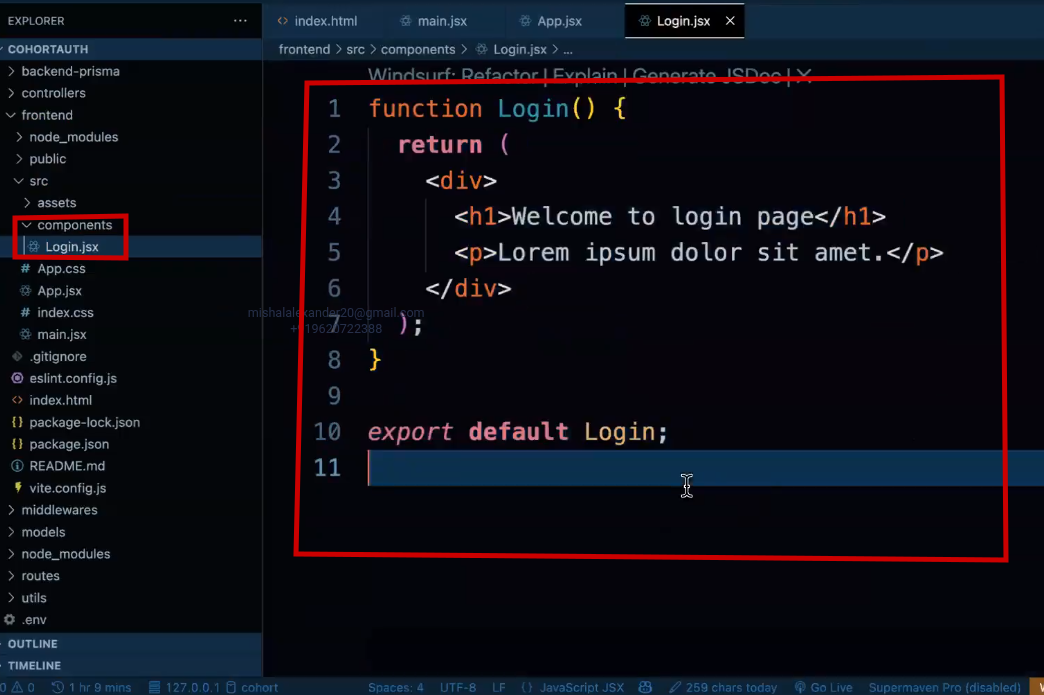Open 1 hr 9 mins time tracker
The image size is (1044, 695).
[92, 688]
